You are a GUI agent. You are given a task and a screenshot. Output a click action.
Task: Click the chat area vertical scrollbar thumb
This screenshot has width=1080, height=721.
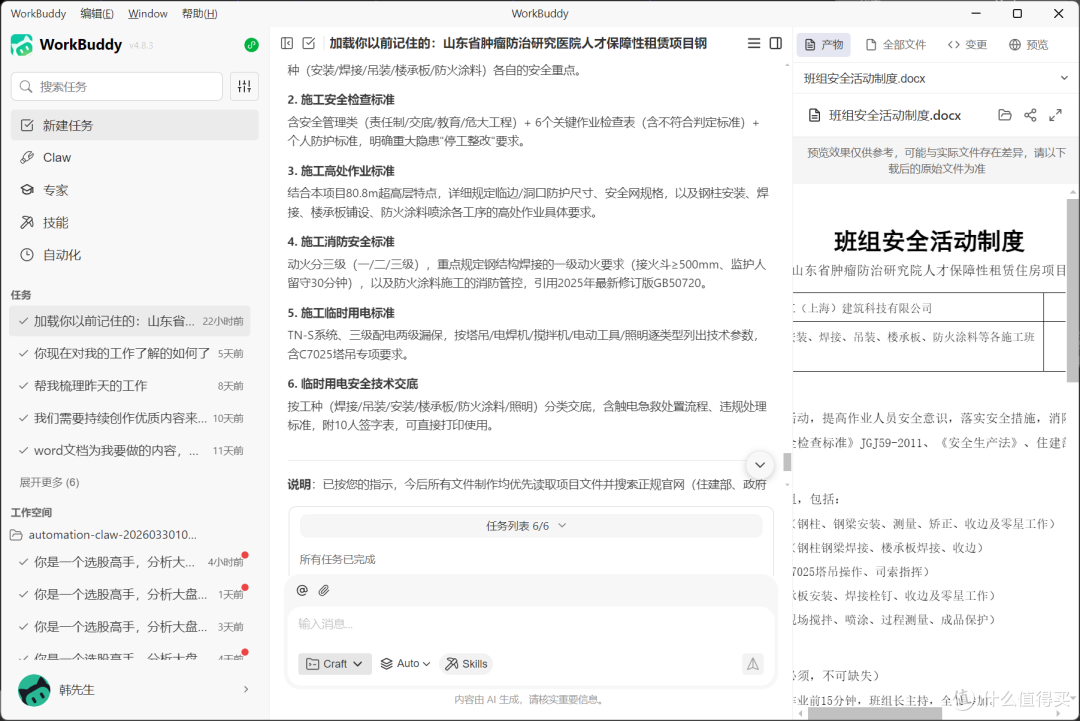[x=787, y=462]
